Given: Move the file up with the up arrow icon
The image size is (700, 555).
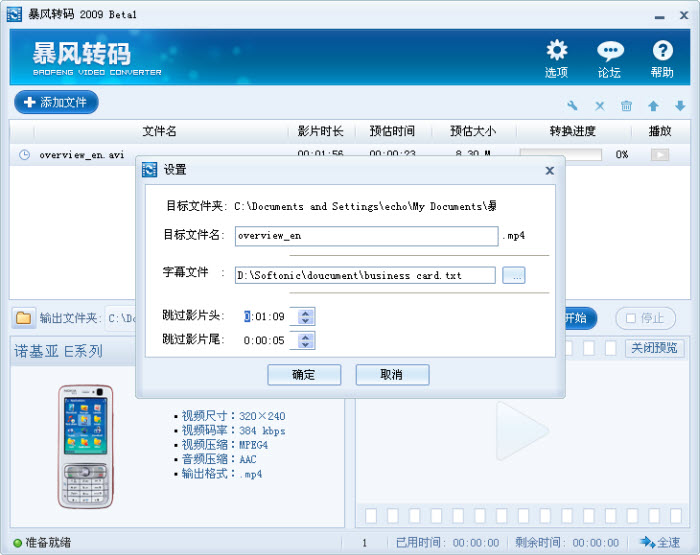Looking at the screenshot, I should (653, 106).
